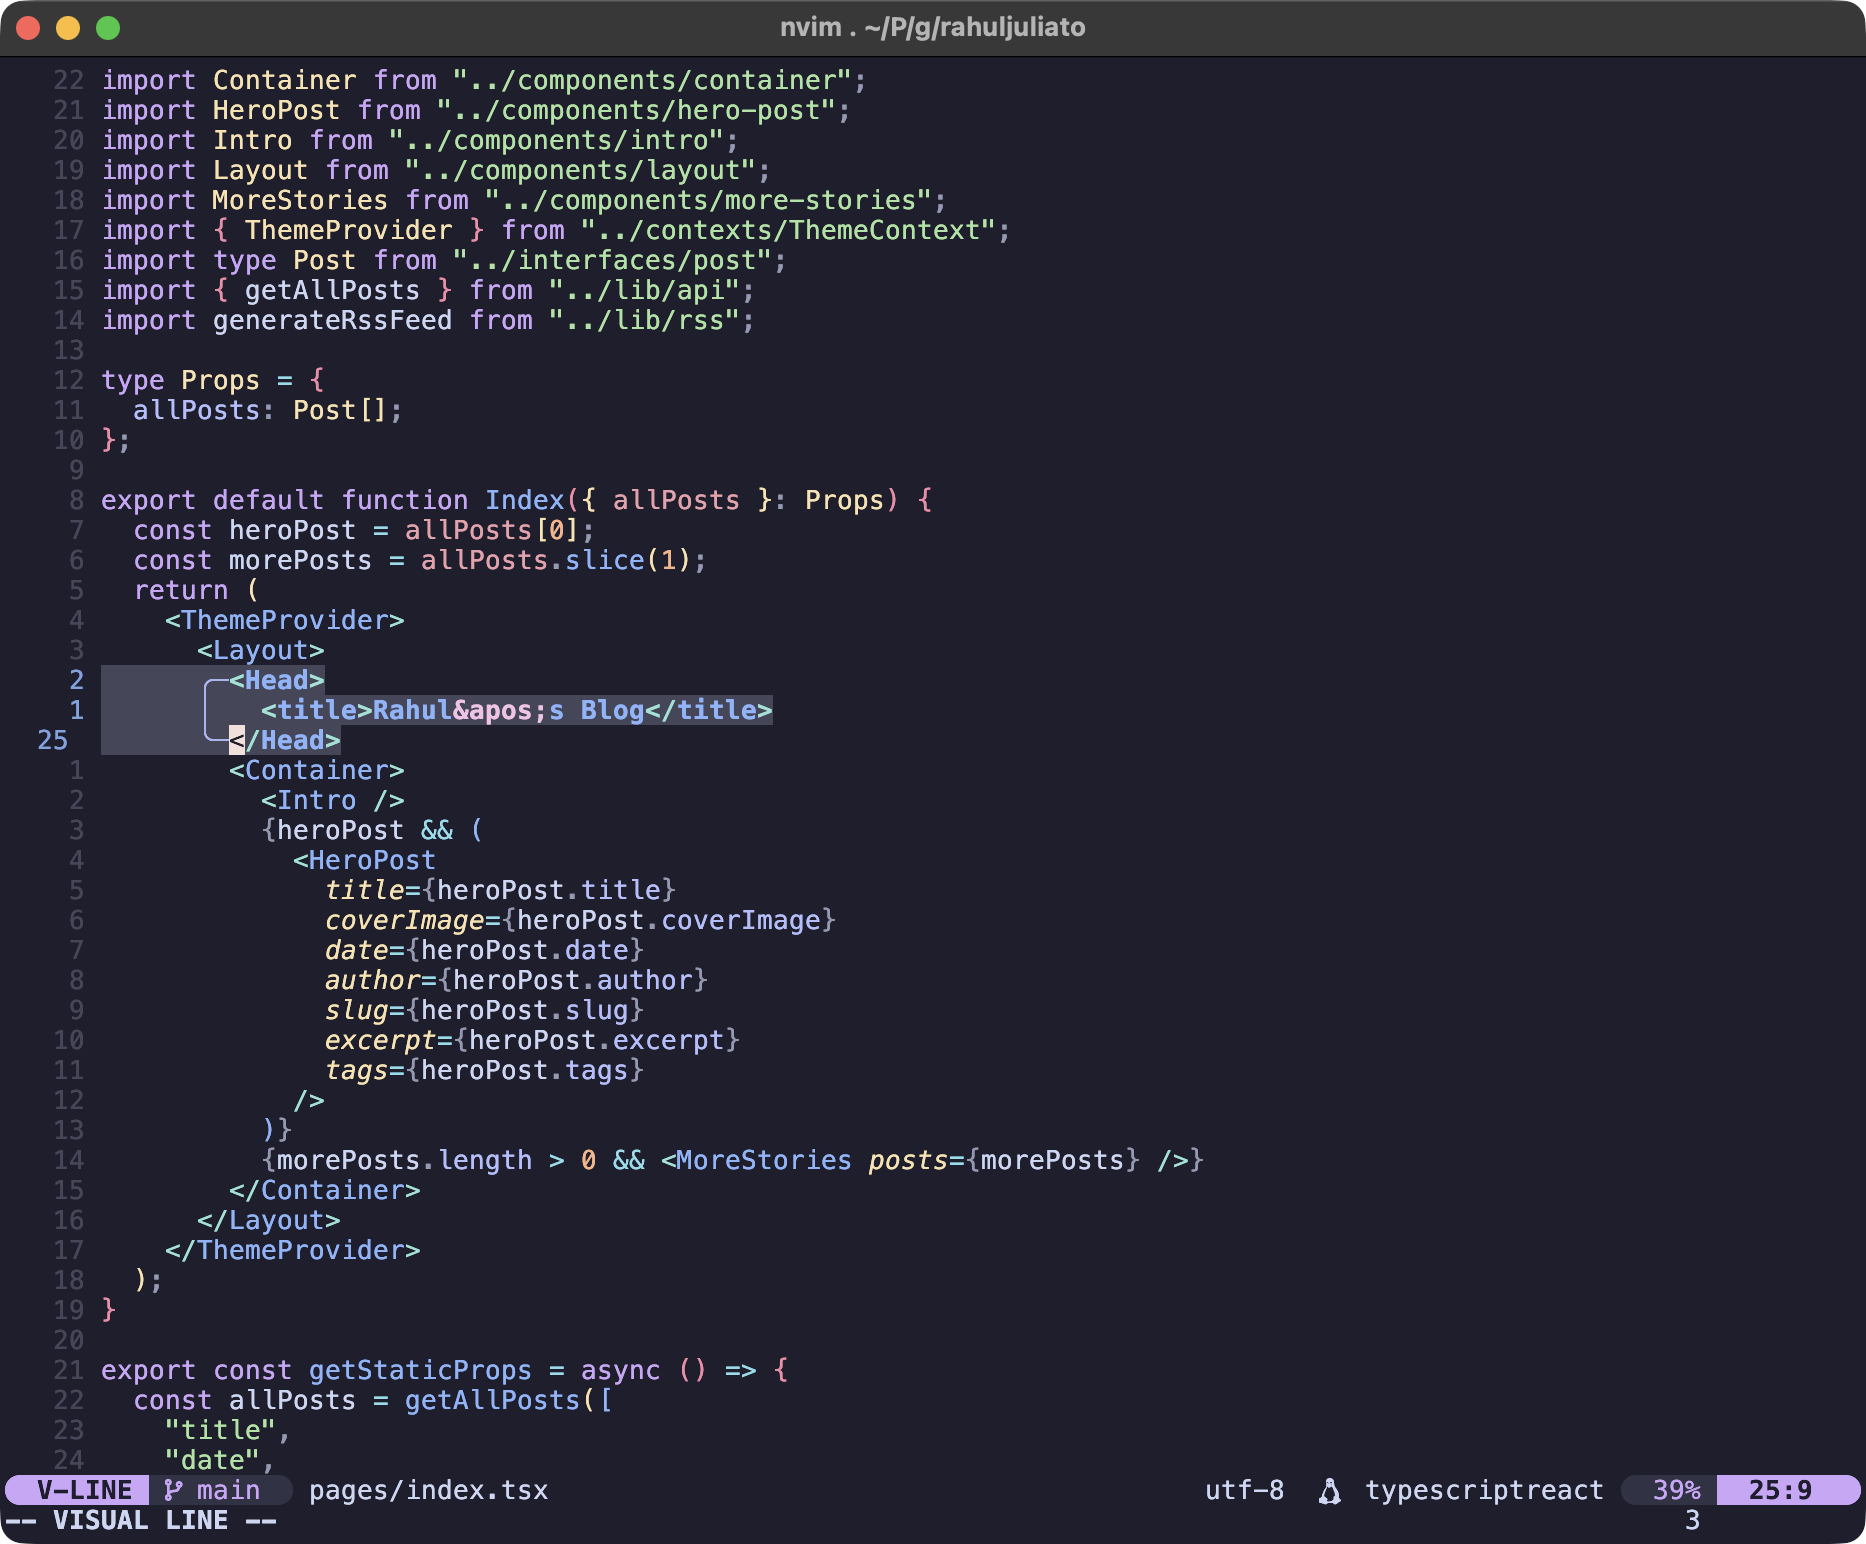Click the Linux penguin icon in statusline
The image size is (1866, 1544).
coord(1329,1491)
